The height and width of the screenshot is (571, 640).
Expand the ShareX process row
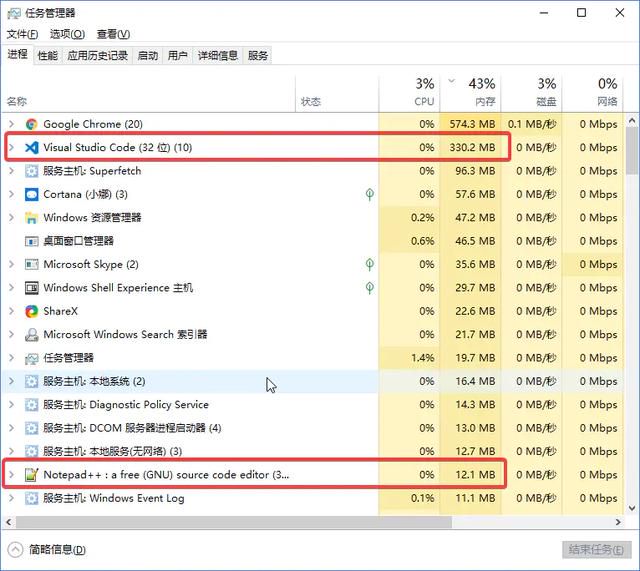[11, 311]
